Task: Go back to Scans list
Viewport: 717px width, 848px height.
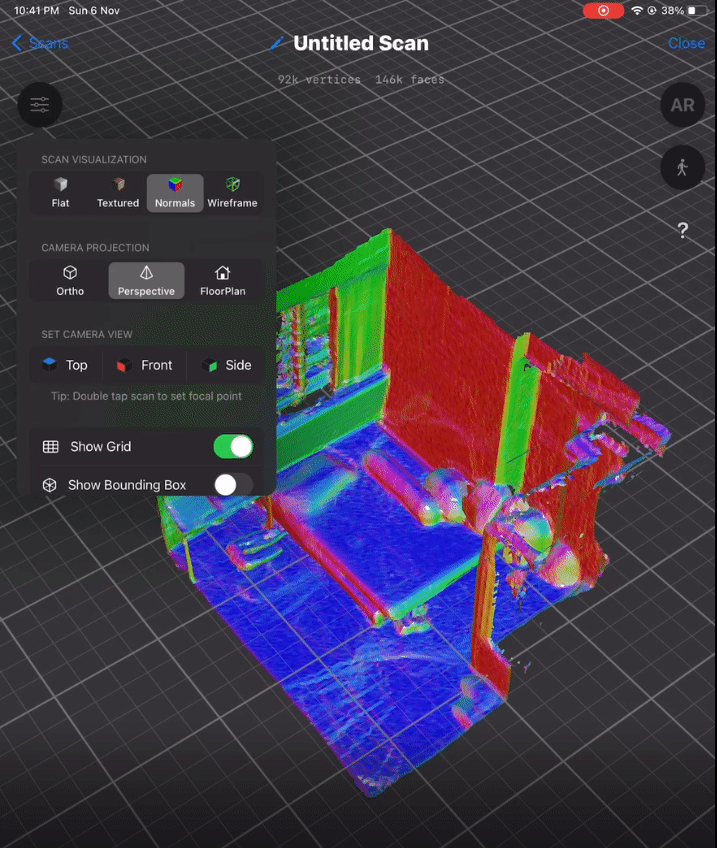Action: (41, 43)
